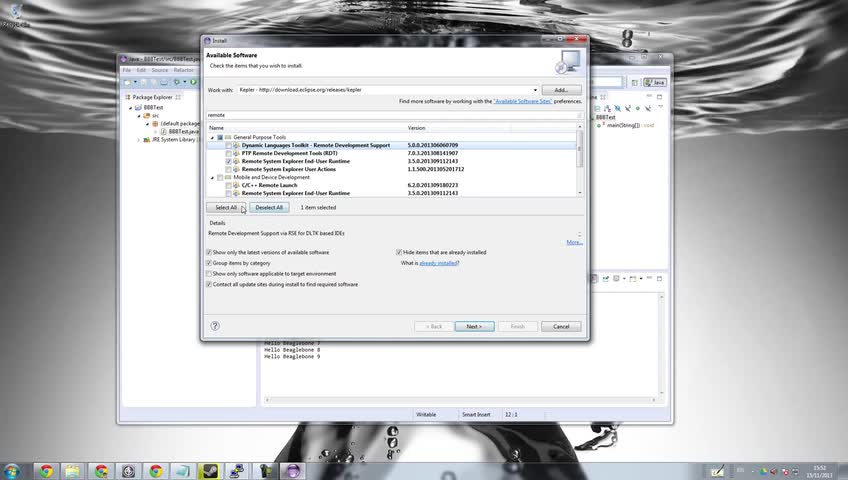848x480 pixels.
Task: Open File Explorer from the taskbar
Action: coord(72,471)
